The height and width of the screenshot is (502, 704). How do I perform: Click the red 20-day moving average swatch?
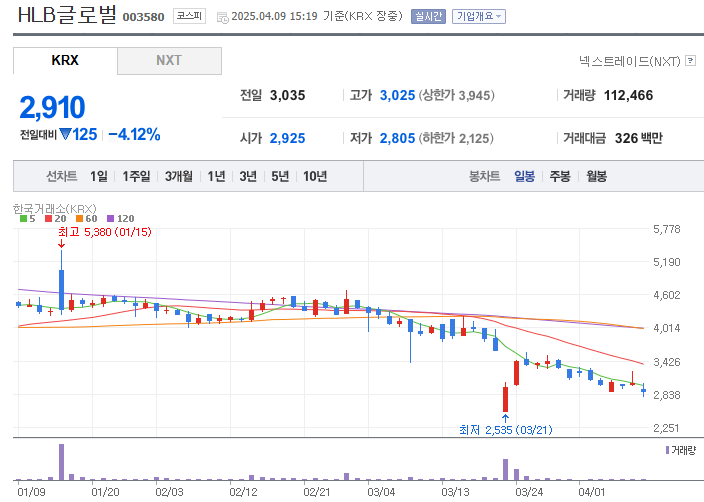click(48, 219)
